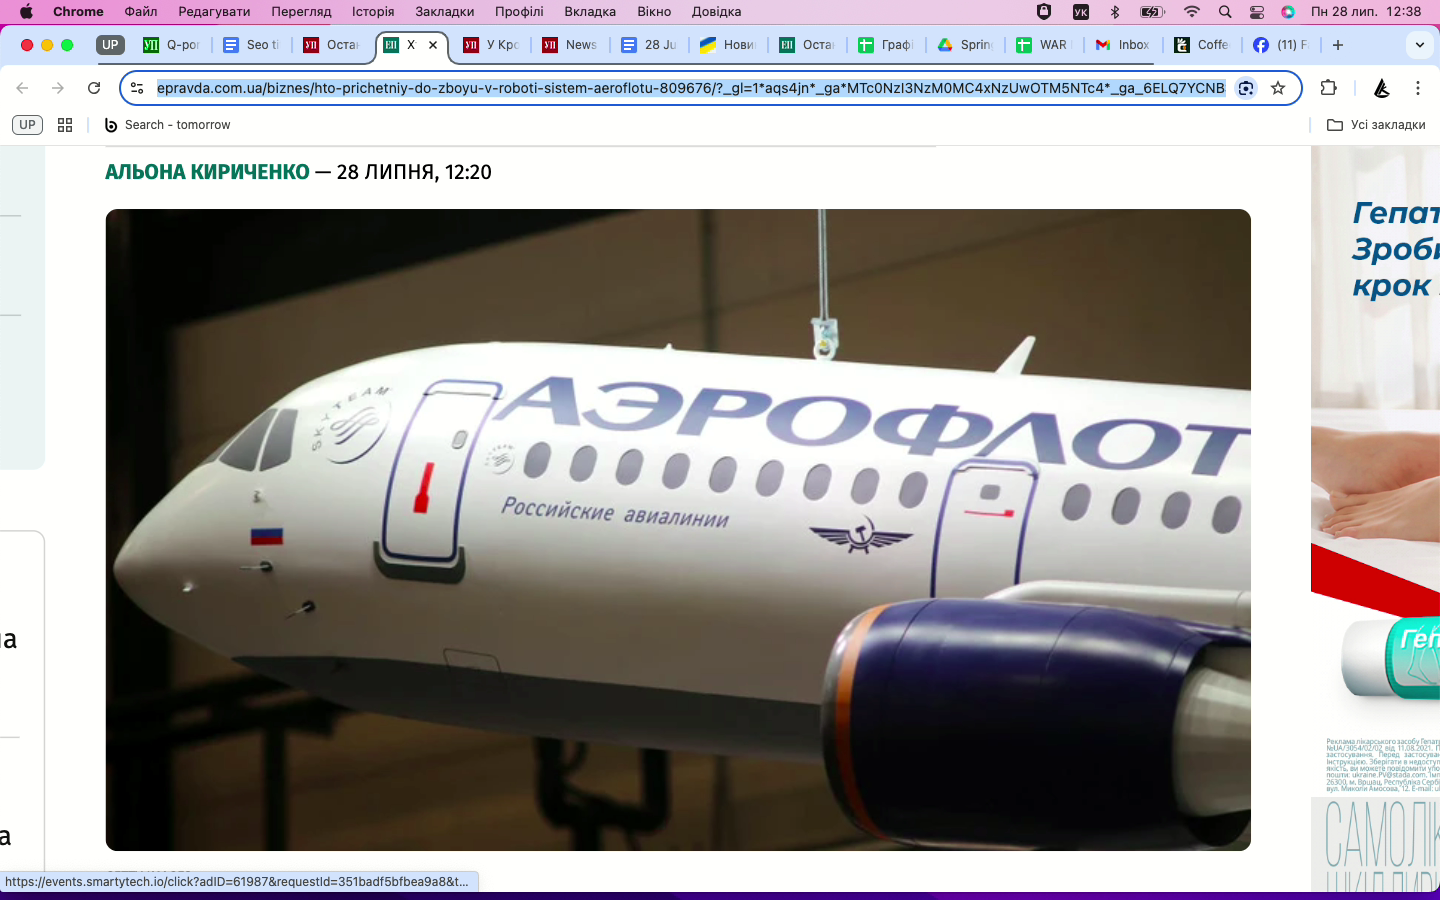Screen dimensions: 1440x900
Task: Click the new tab plus button
Action: tap(1338, 45)
